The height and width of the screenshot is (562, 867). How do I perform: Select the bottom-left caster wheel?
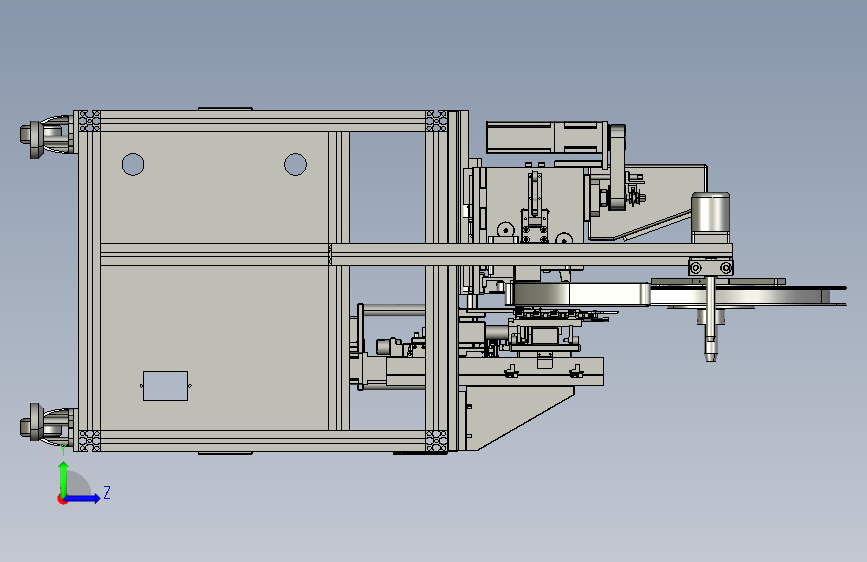[x=46, y=423]
